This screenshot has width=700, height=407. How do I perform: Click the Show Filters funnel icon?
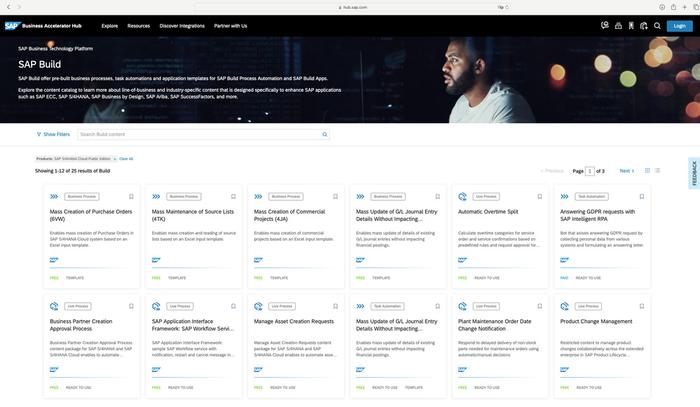coord(39,134)
